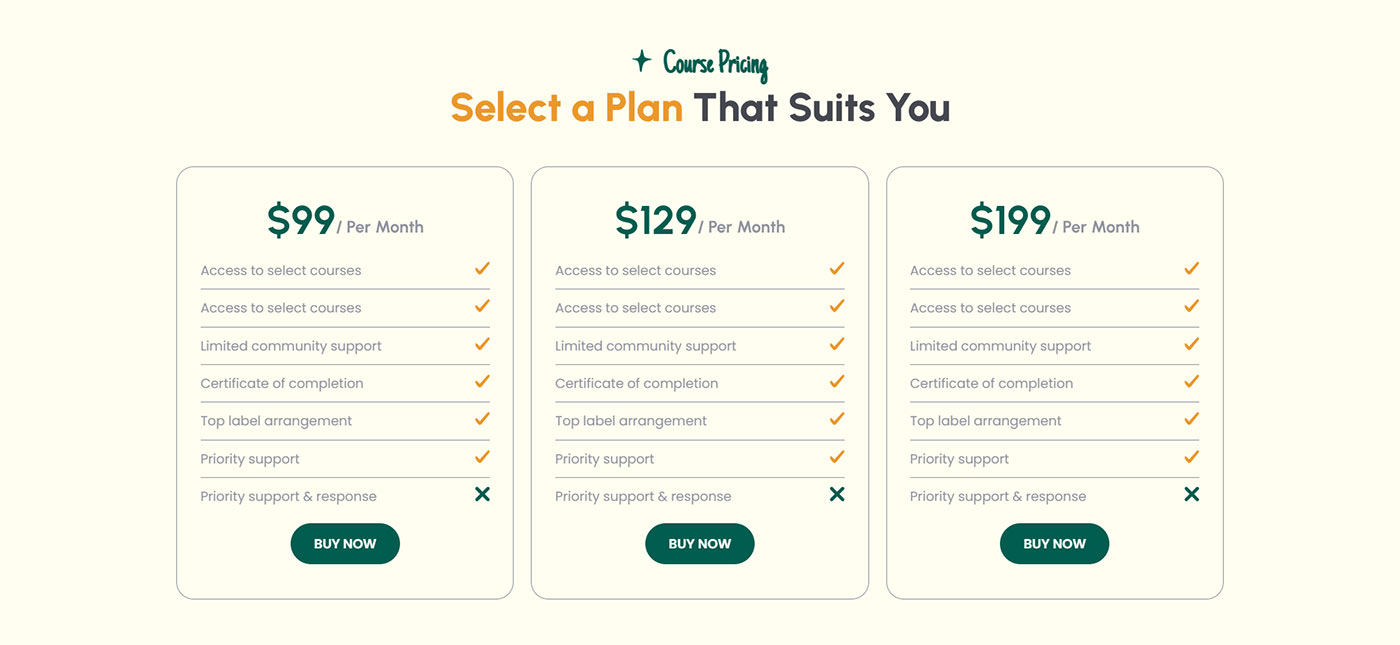Click the Buy Now button in $199 plan

click(1054, 544)
